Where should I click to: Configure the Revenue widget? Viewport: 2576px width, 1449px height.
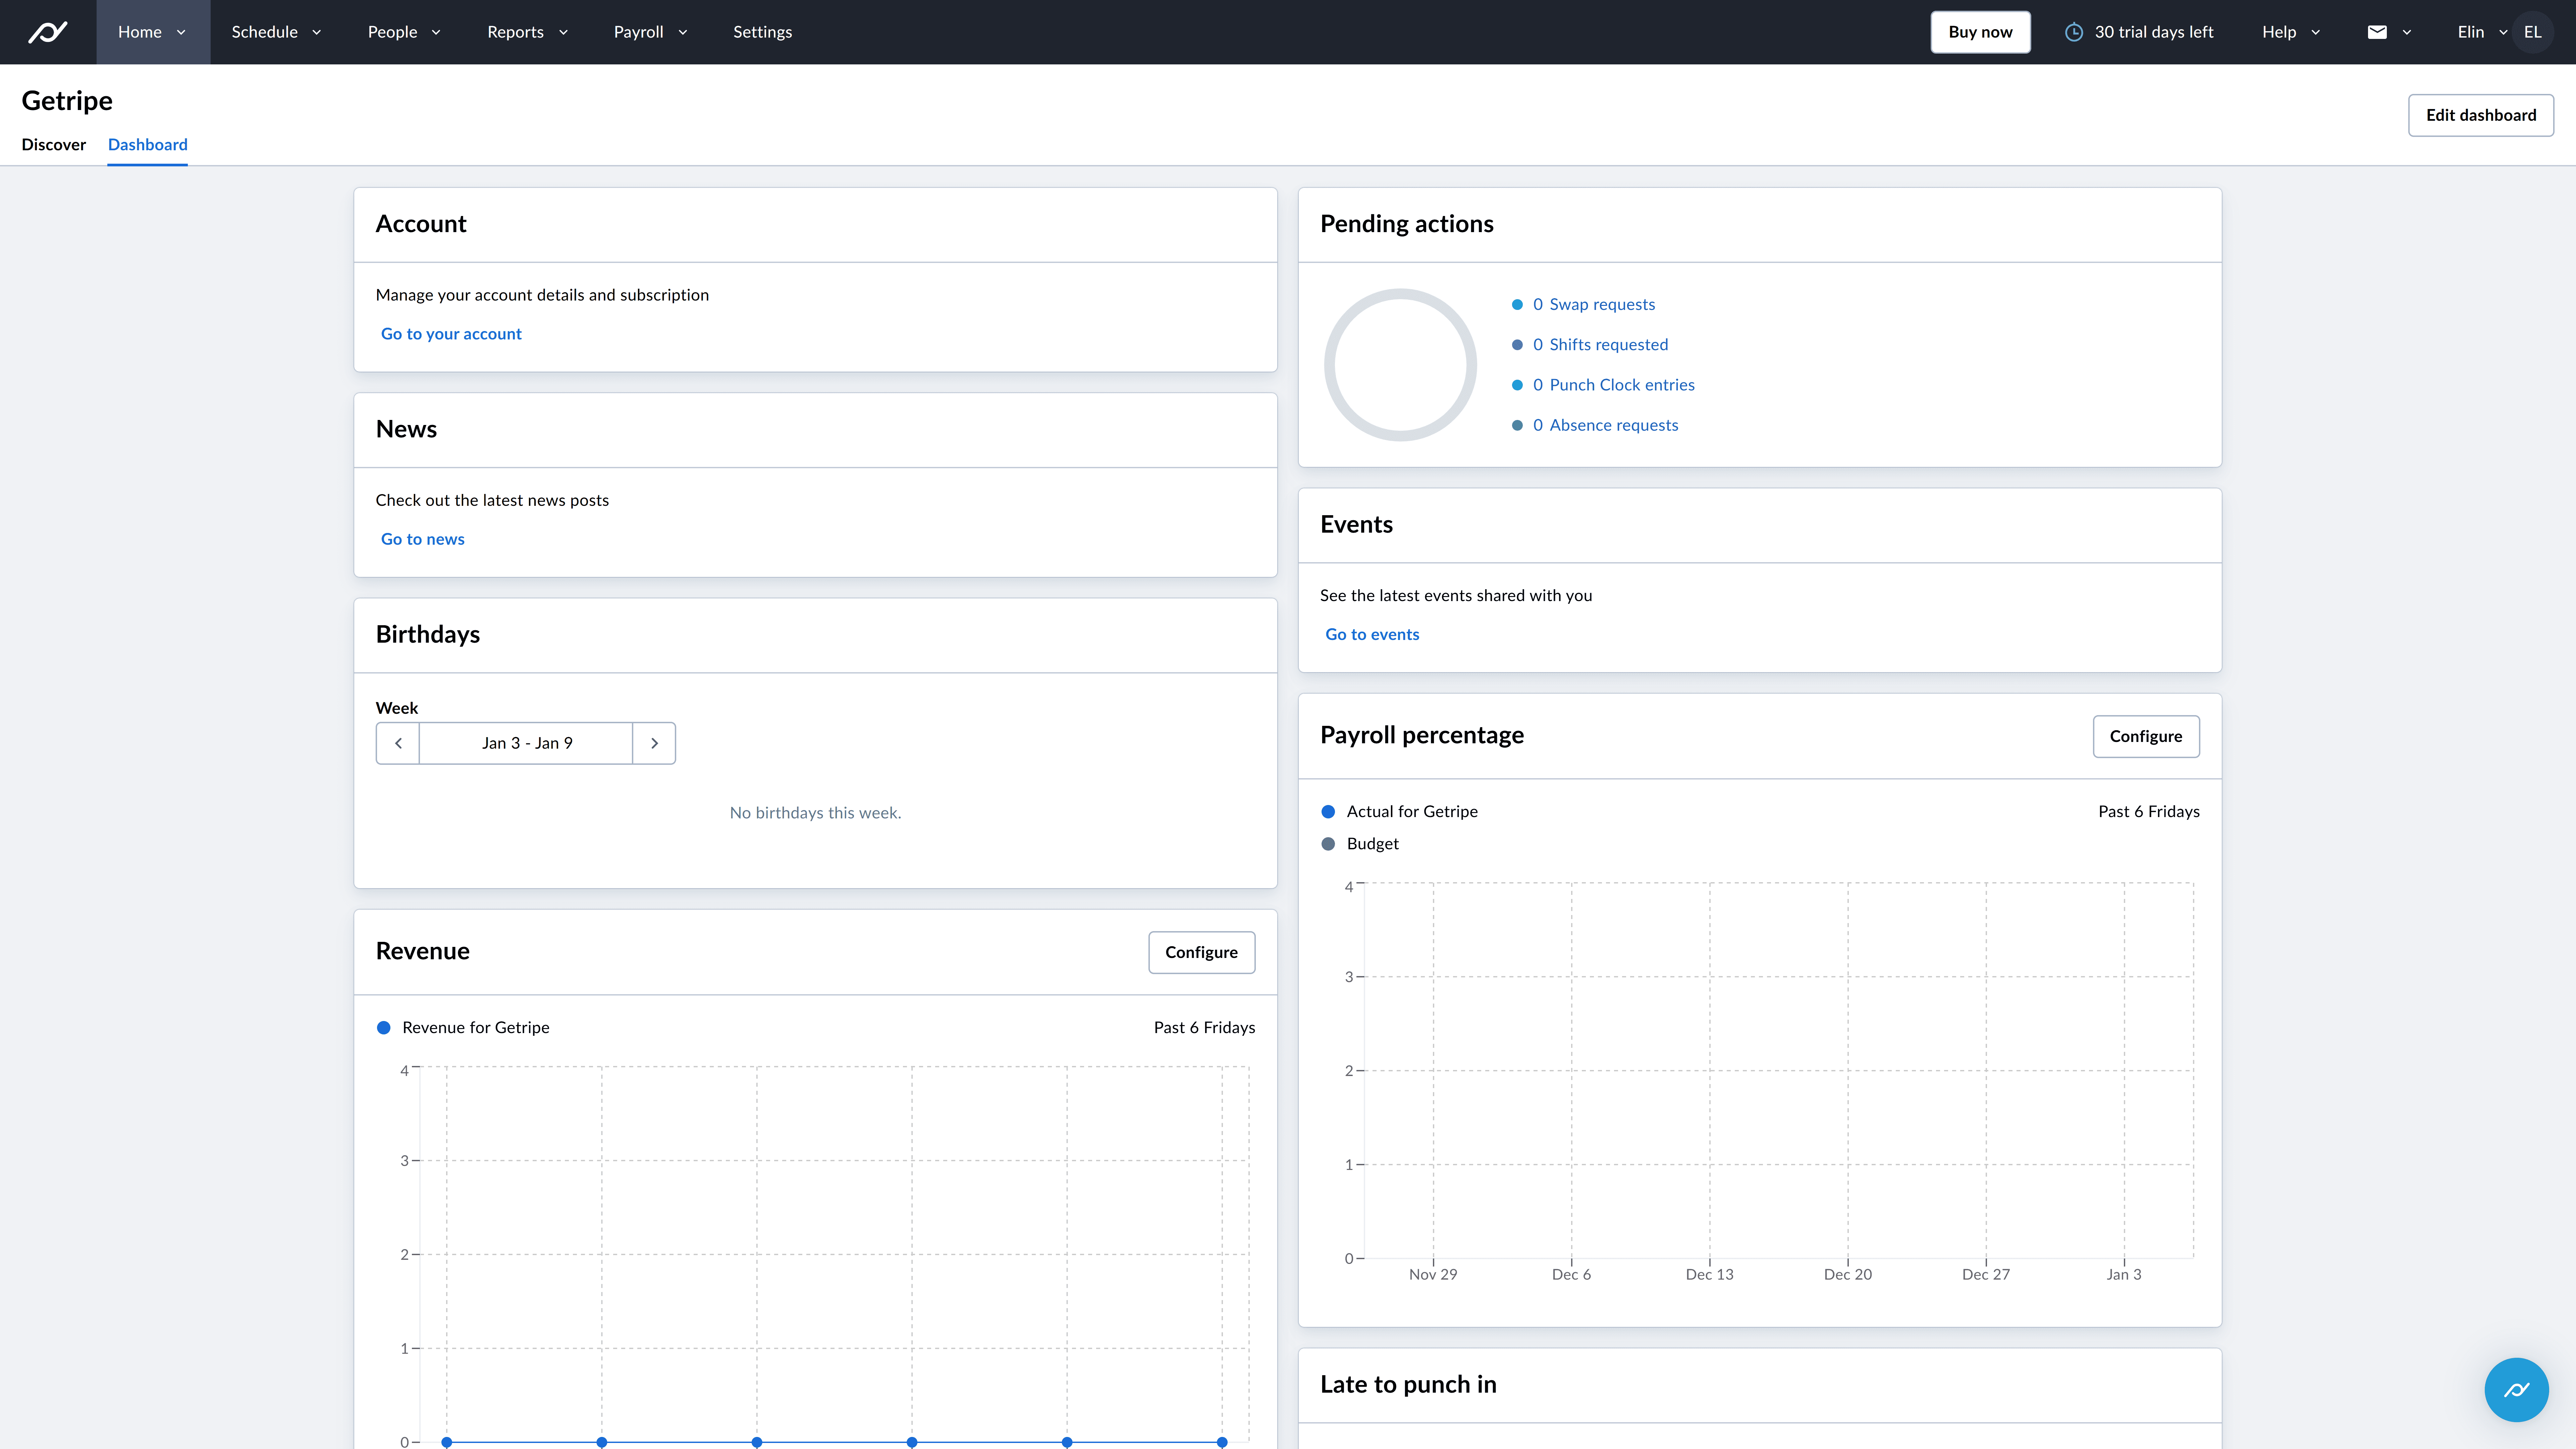(1201, 952)
